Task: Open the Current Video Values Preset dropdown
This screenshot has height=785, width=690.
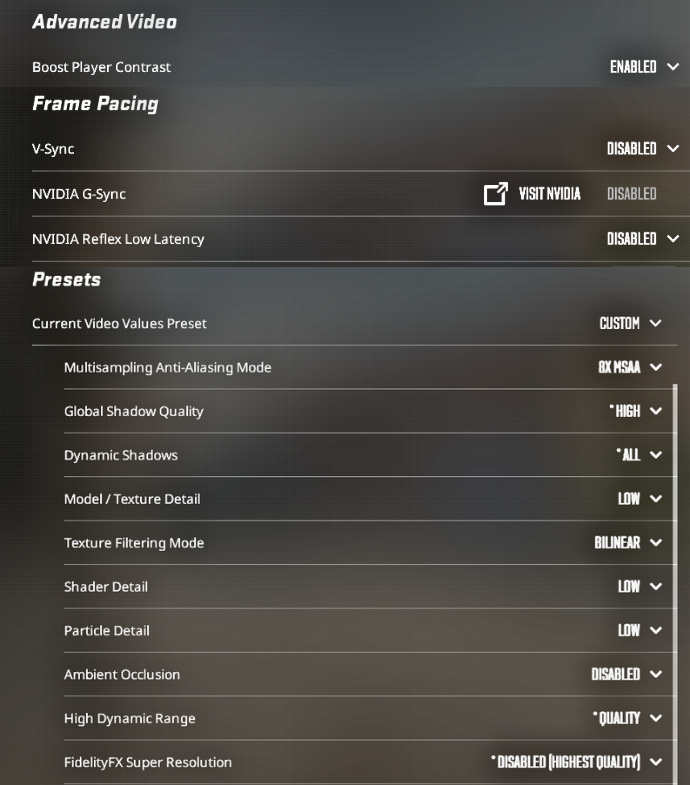Action: [630, 323]
